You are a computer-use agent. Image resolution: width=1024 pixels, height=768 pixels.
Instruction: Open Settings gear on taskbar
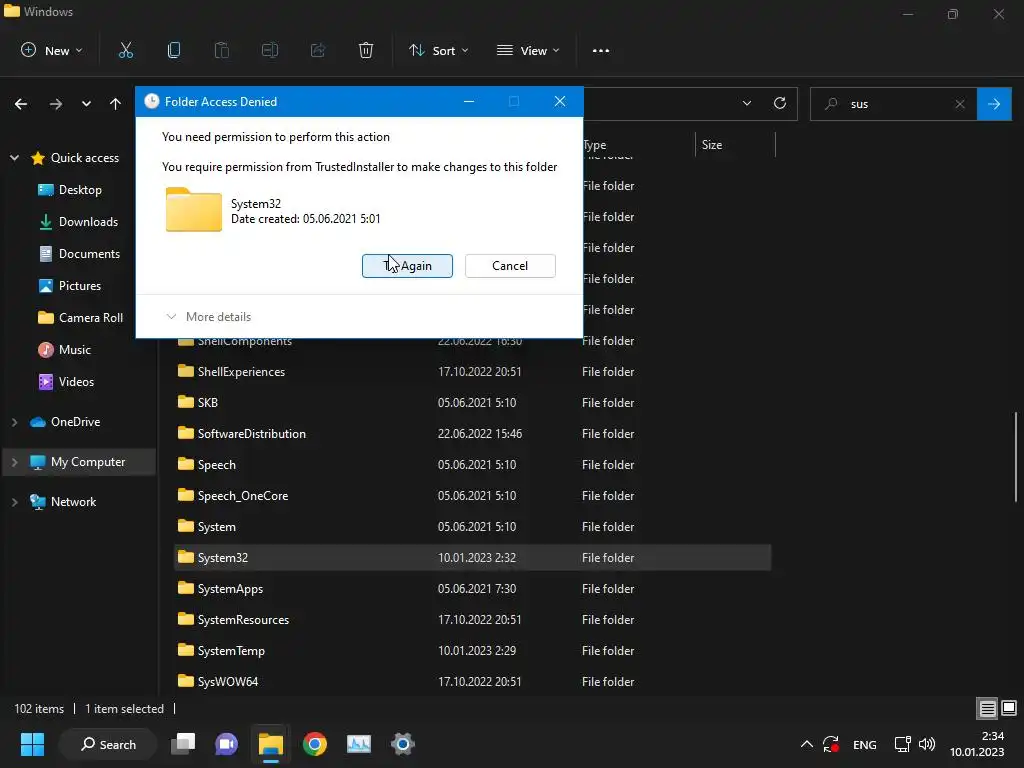(x=403, y=744)
